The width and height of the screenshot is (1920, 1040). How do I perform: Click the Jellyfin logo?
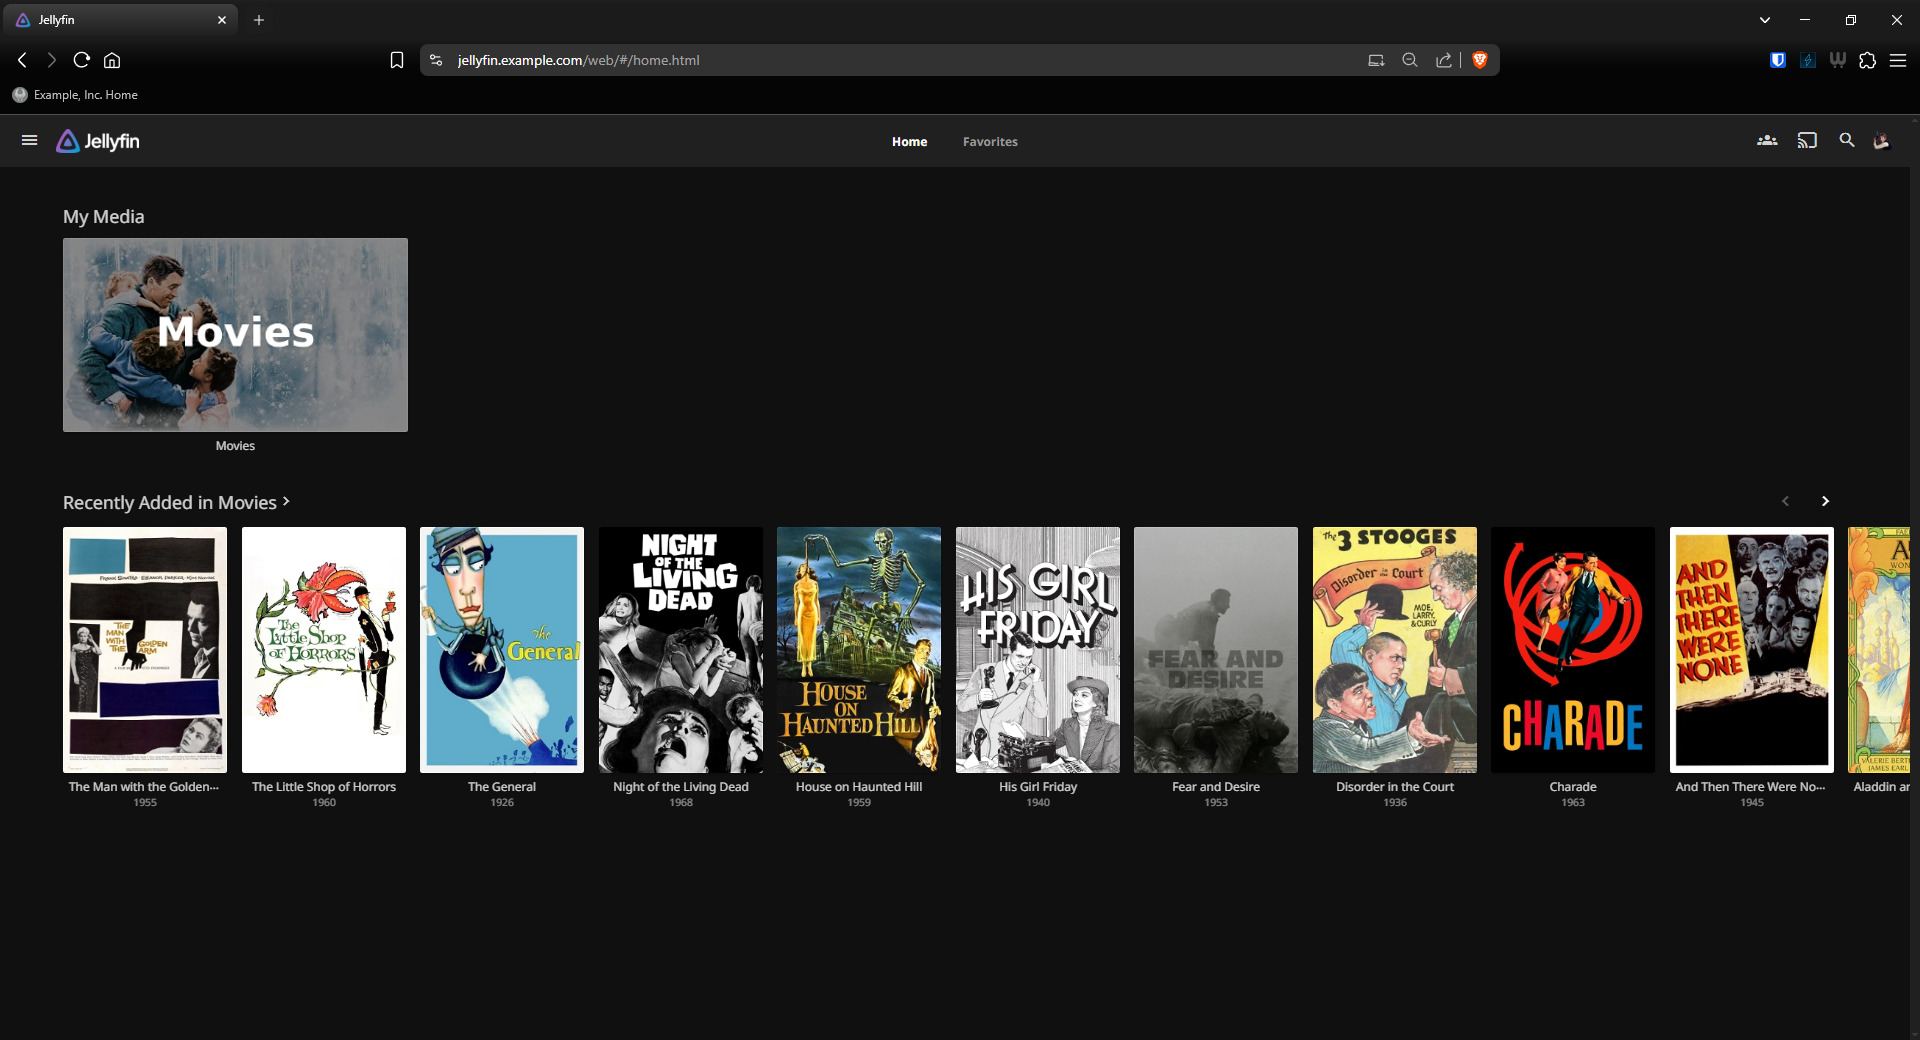click(98, 141)
